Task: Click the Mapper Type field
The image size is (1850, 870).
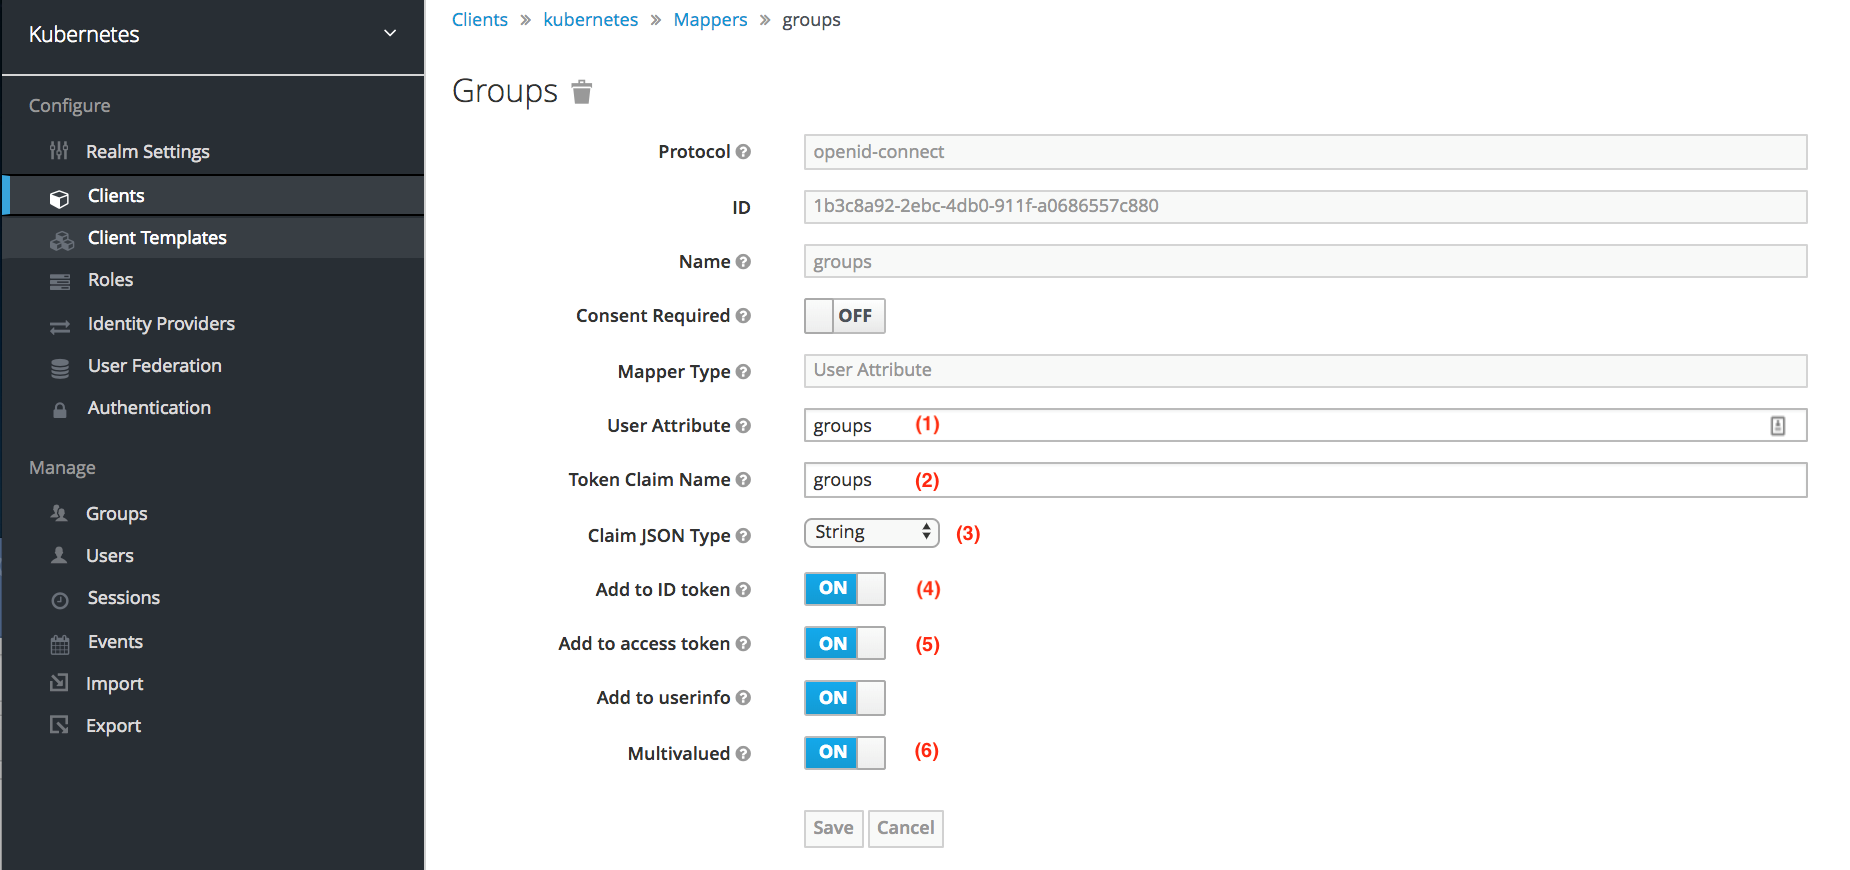Action: (1305, 370)
